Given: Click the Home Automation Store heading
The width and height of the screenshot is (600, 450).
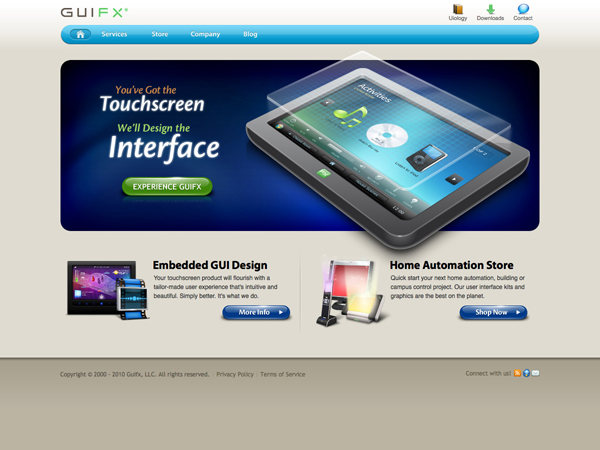Looking at the screenshot, I should (x=452, y=265).
